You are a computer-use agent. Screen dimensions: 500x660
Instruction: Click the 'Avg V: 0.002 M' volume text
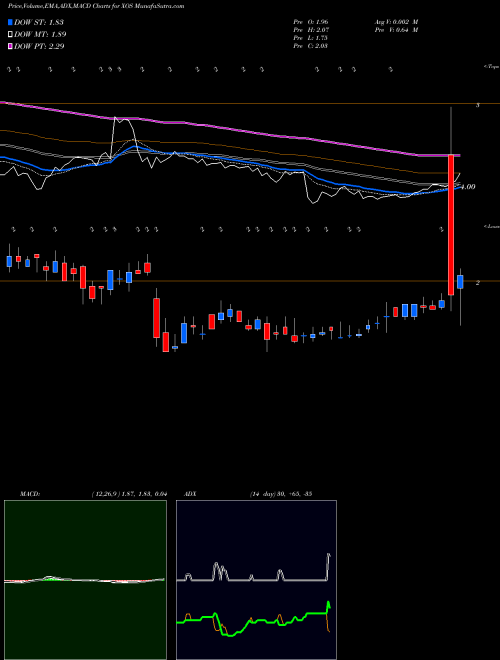click(396, 21)
